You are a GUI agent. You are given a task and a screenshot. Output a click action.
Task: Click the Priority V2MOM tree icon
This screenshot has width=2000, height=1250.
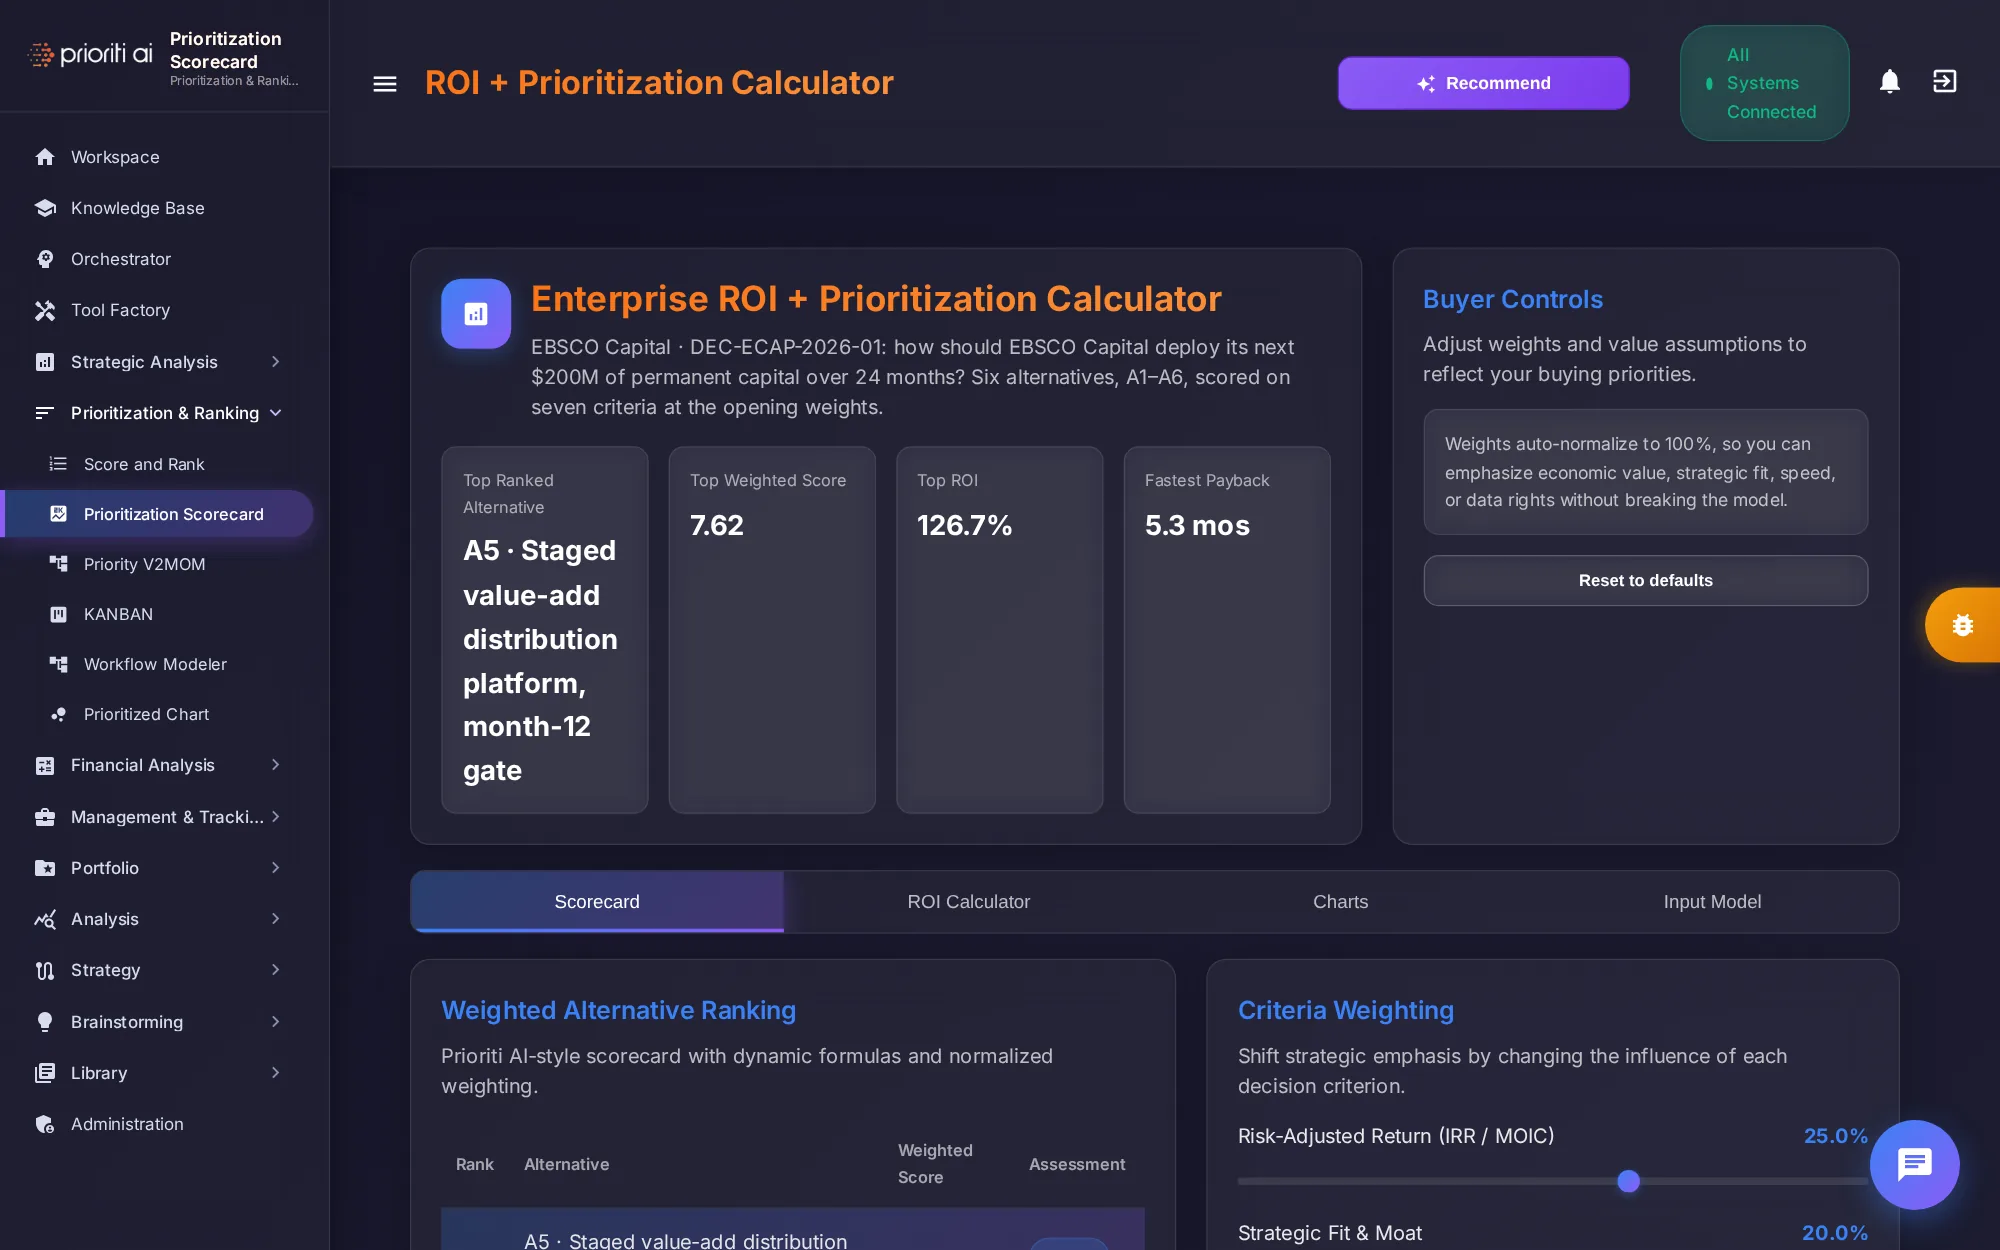(59, 564)
